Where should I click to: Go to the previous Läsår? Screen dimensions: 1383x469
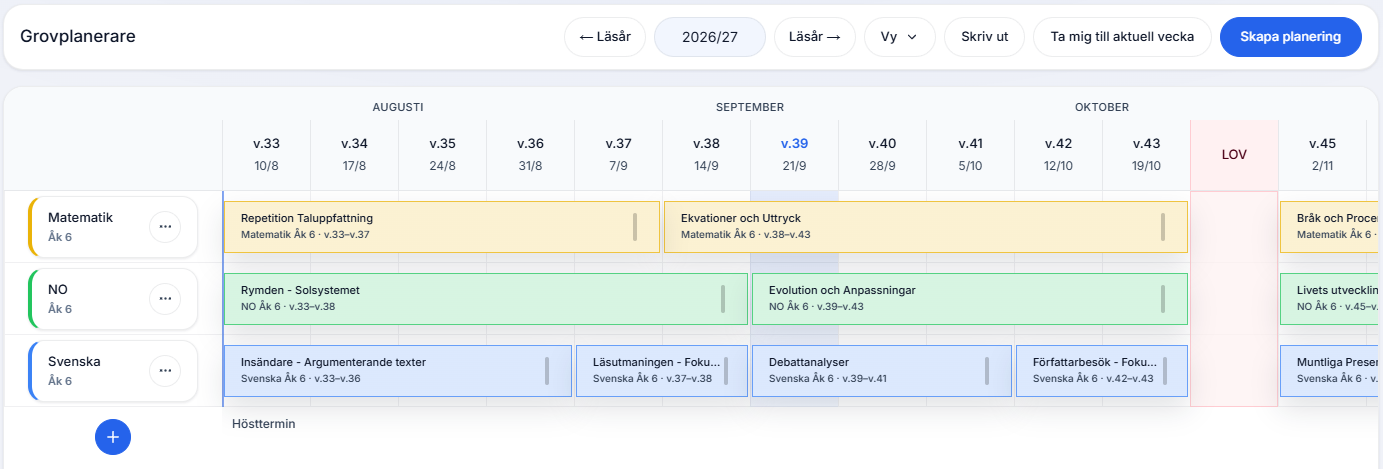pos(605,37)
